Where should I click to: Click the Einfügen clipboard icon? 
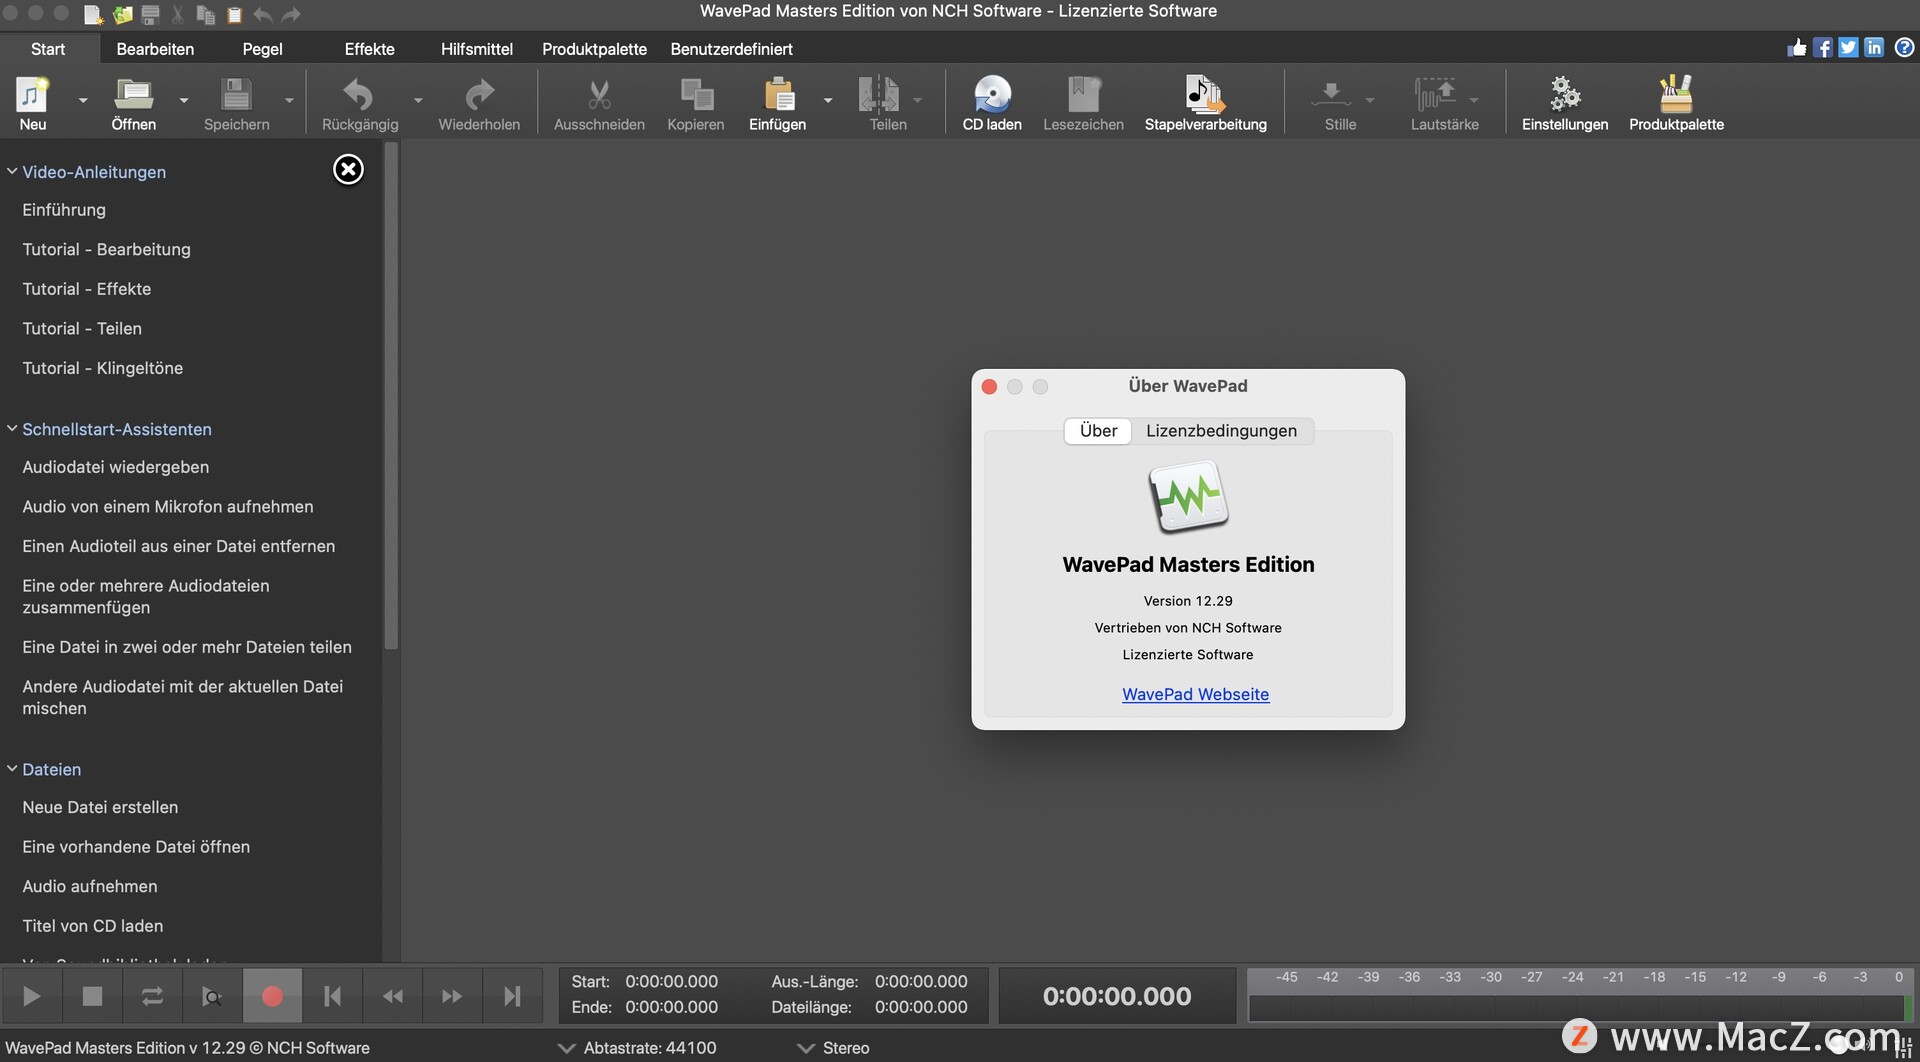(779, 94)
